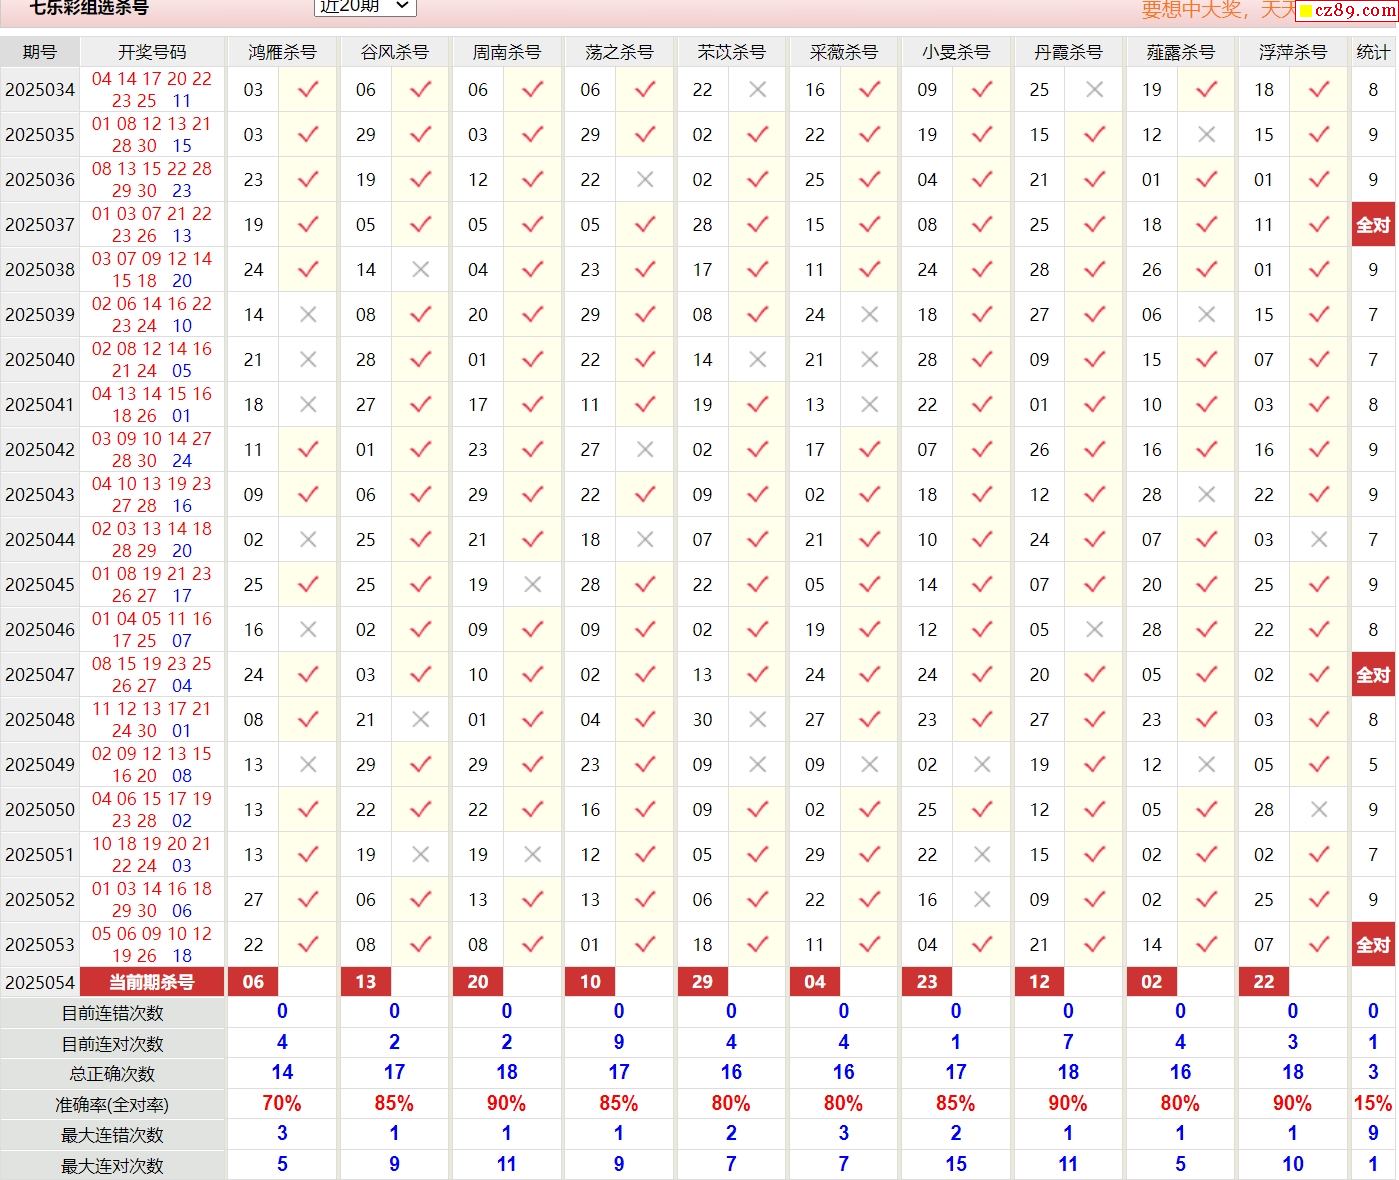Click the 丹霞杀号 column header

coord(1068,52)
